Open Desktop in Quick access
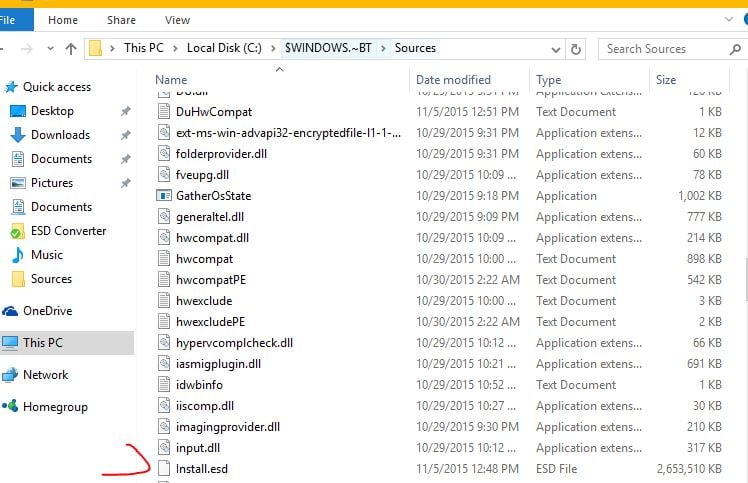Image resolution: width=748 pixels, height=483 pixels. tap(52, 111)
